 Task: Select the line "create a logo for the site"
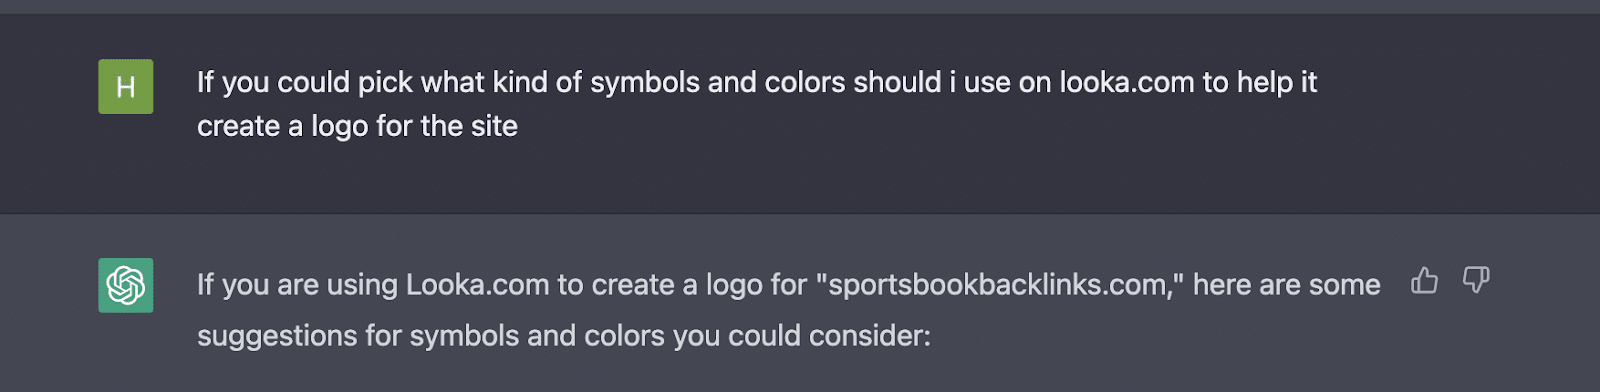(357, 126)
